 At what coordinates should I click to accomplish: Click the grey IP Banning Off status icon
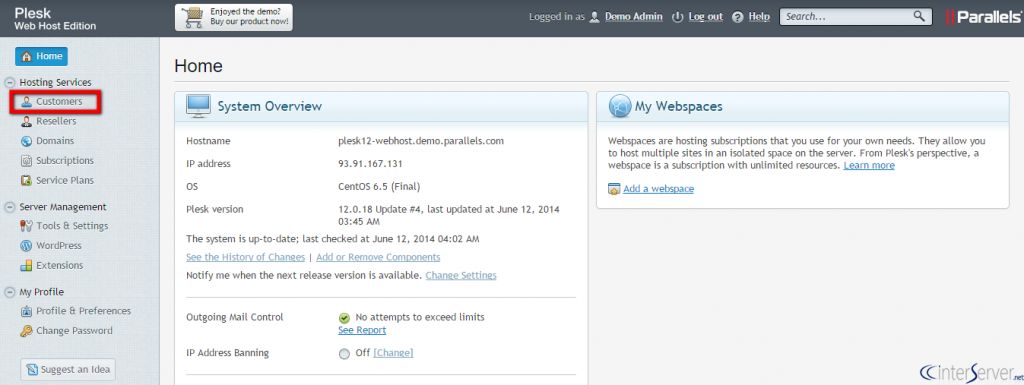(x=345, y=354)
